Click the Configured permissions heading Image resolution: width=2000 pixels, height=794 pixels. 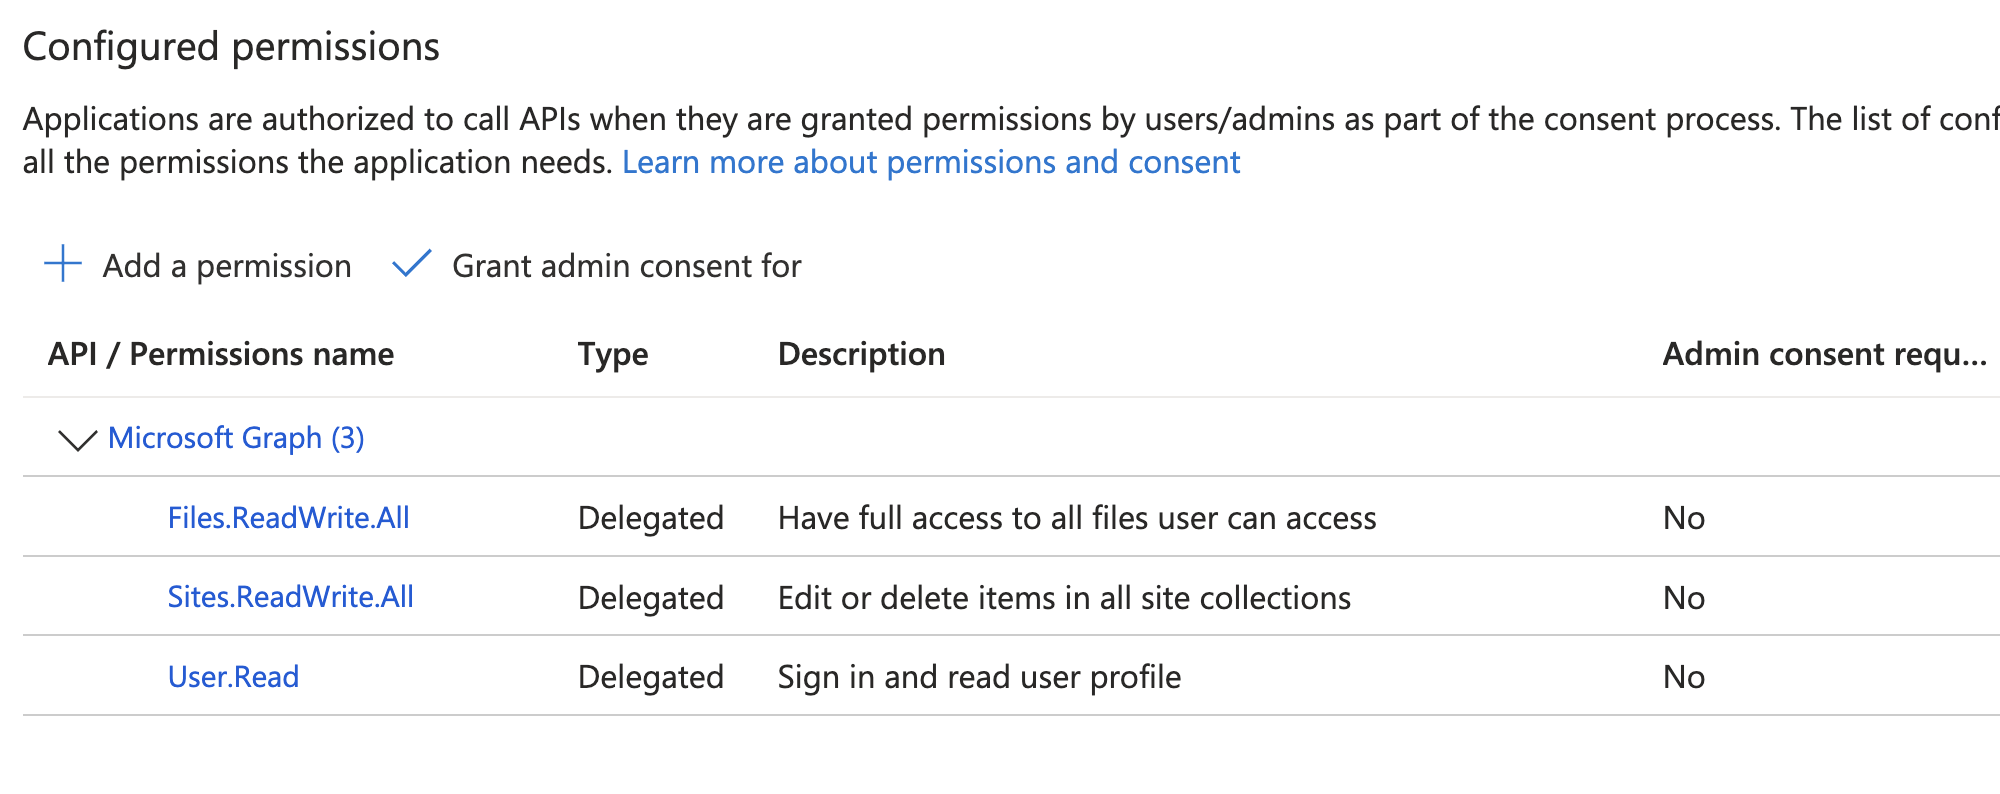[x=231, y=47]
